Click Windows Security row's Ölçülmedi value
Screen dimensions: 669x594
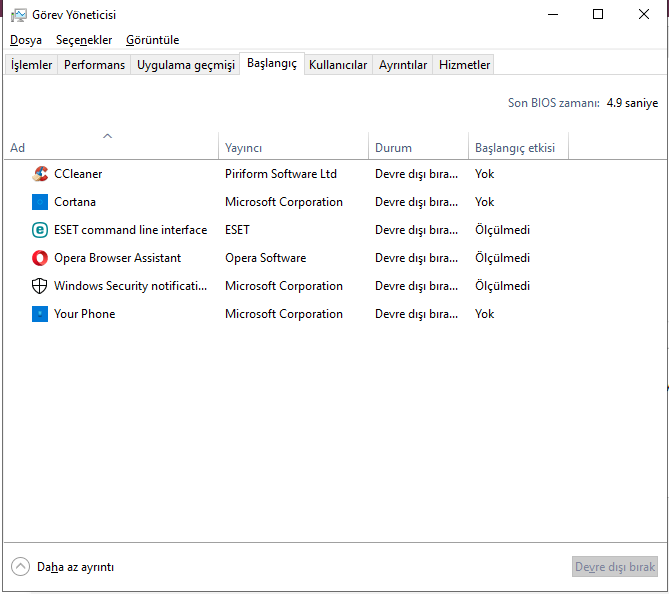tap(502, 286)
